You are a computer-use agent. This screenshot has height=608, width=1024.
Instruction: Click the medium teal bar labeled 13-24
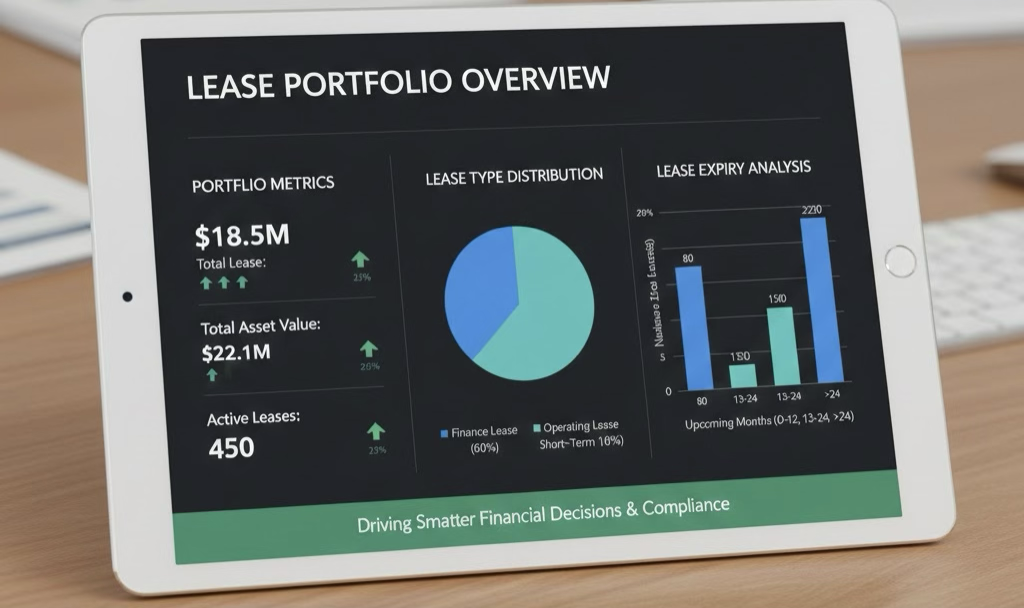click(780, 345)
